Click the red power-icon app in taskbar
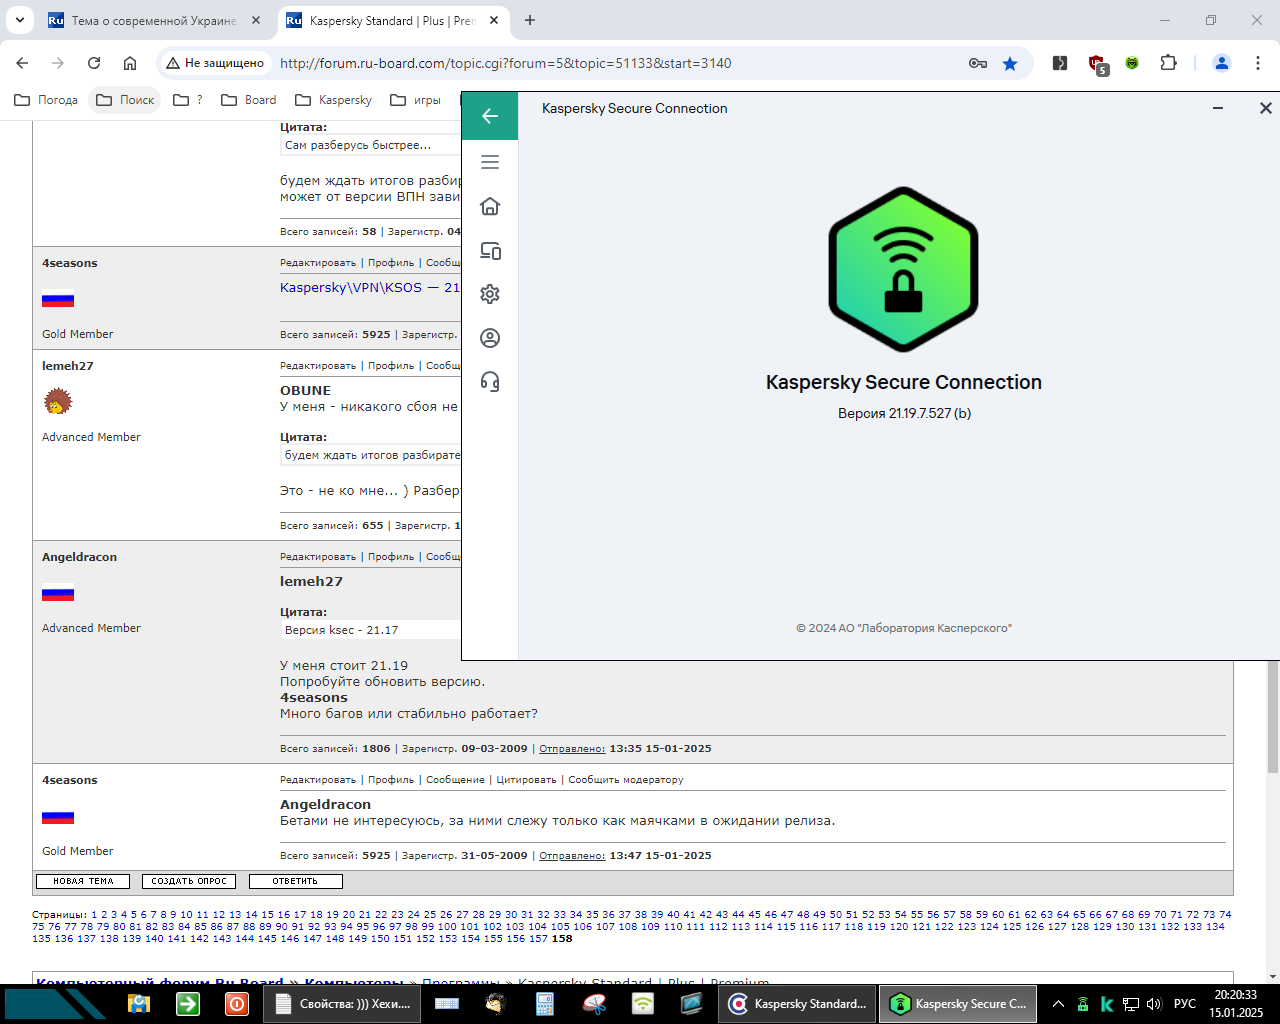The image size is (1280, 1024). (x=237, y=1004)
